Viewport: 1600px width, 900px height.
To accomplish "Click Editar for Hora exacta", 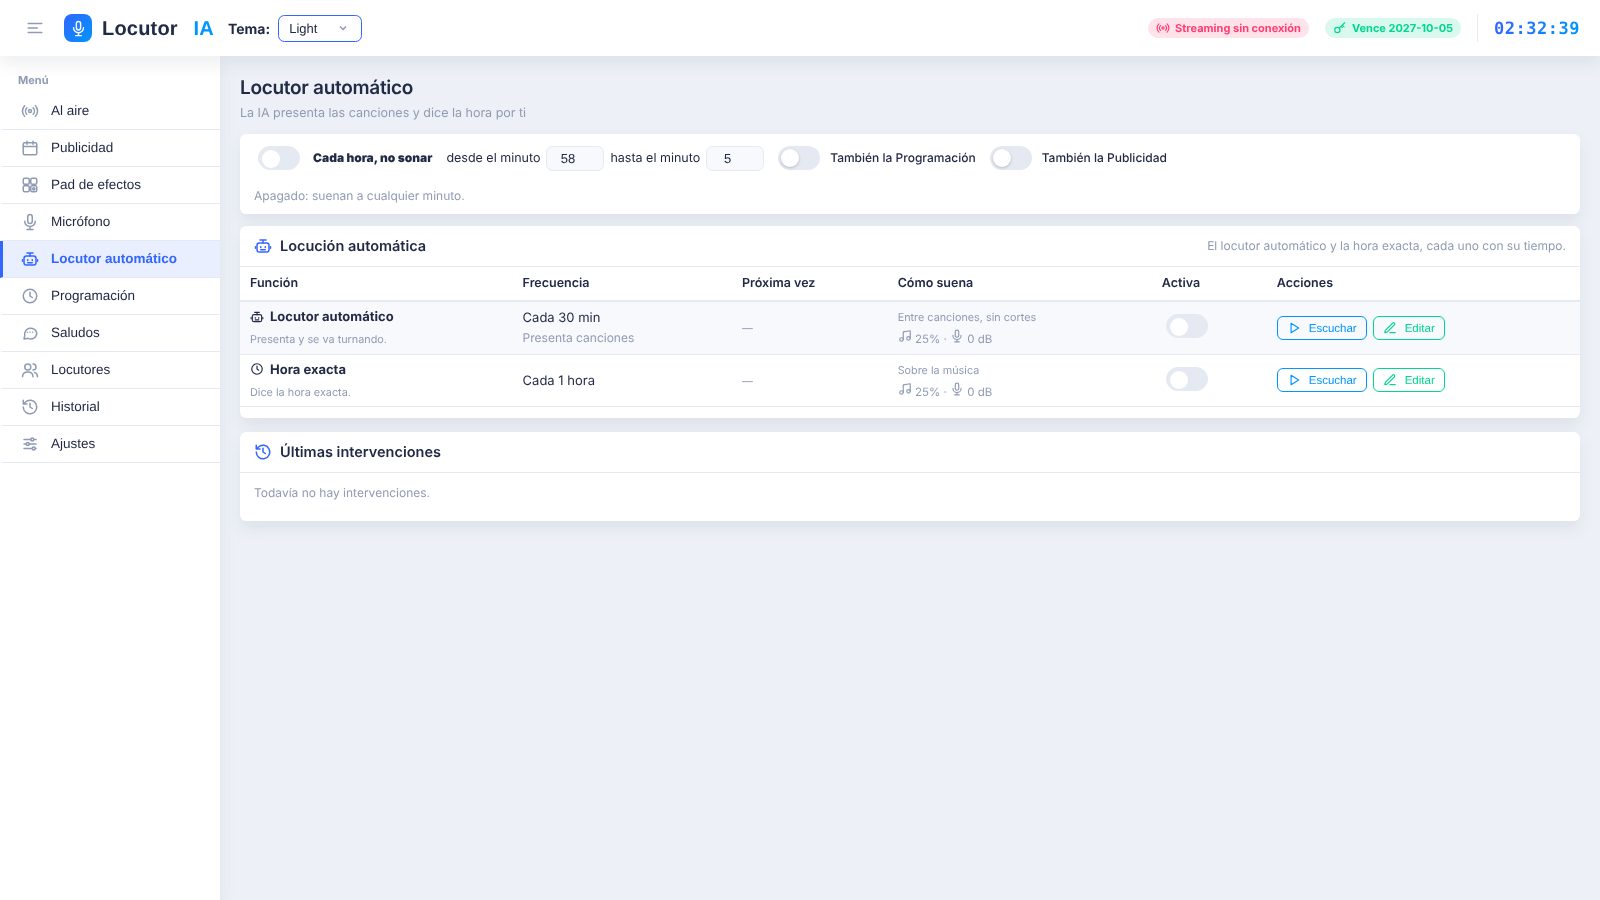I will coord(1409,380).
